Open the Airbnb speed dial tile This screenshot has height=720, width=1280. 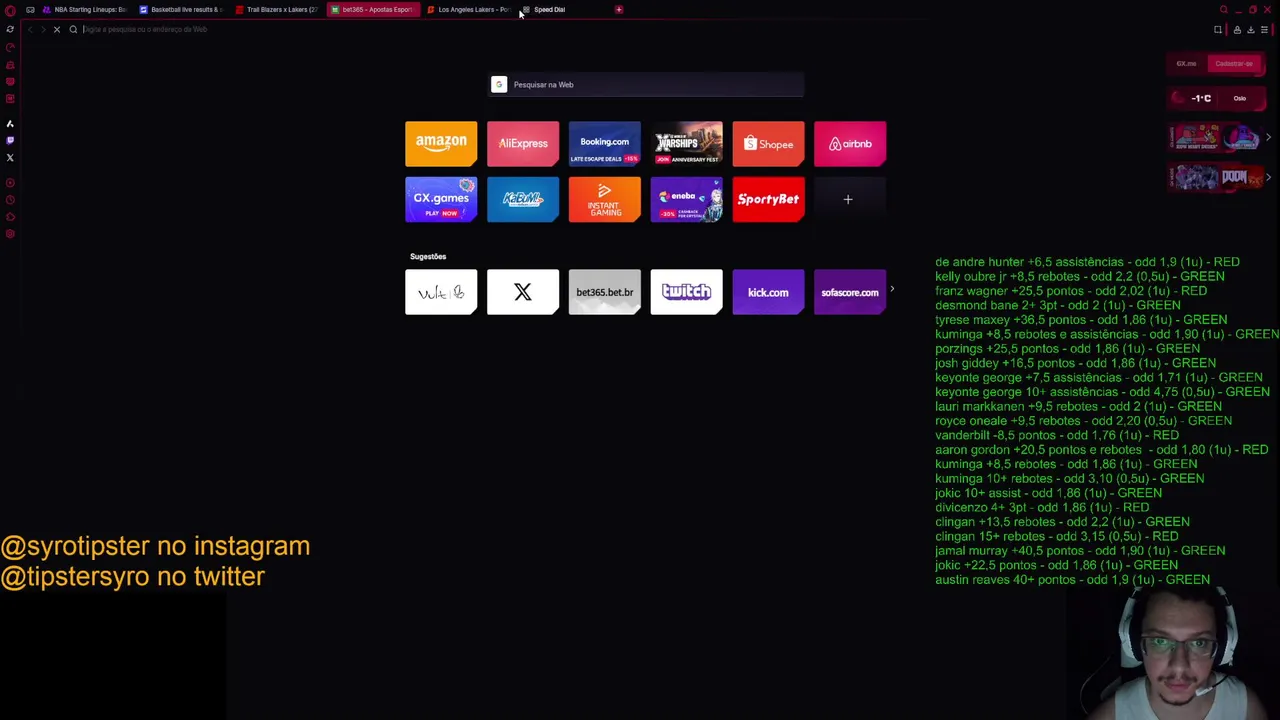point(850,144)
